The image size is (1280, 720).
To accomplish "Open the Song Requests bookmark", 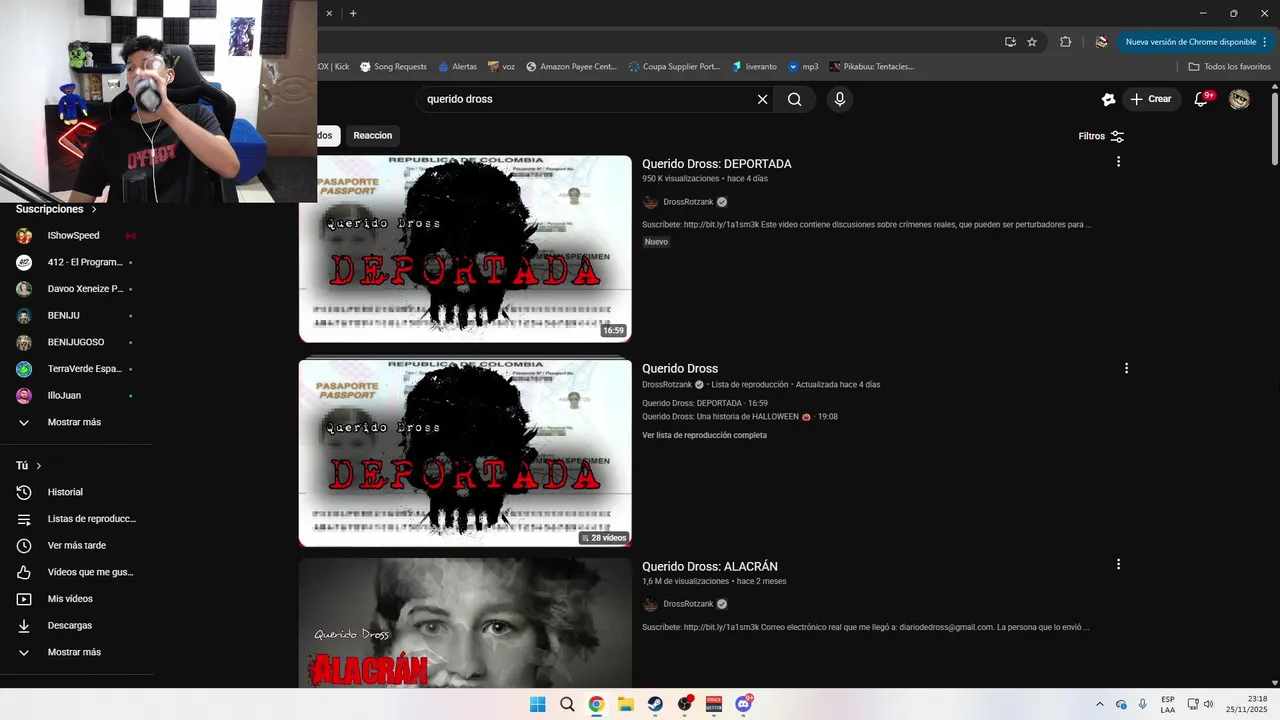I will (393, 67).
